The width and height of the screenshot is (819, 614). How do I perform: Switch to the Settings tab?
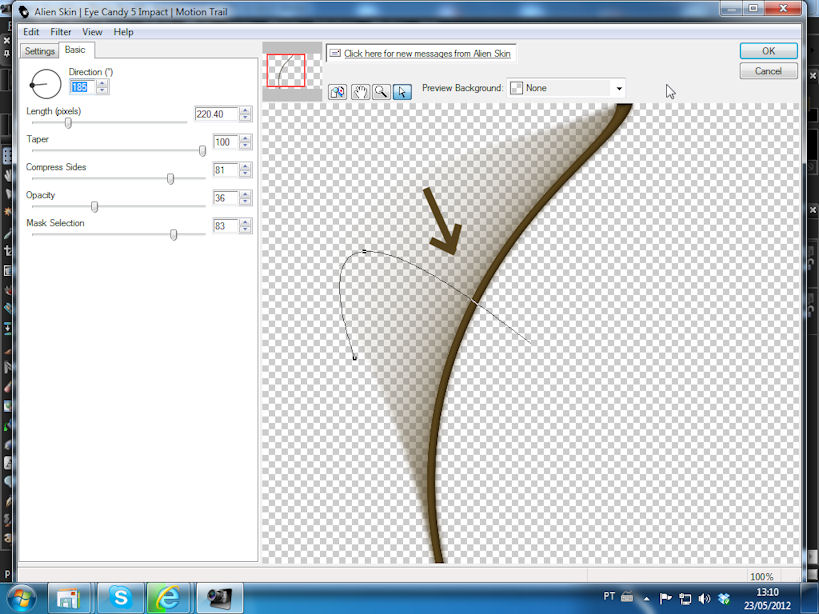pos(40,51)
